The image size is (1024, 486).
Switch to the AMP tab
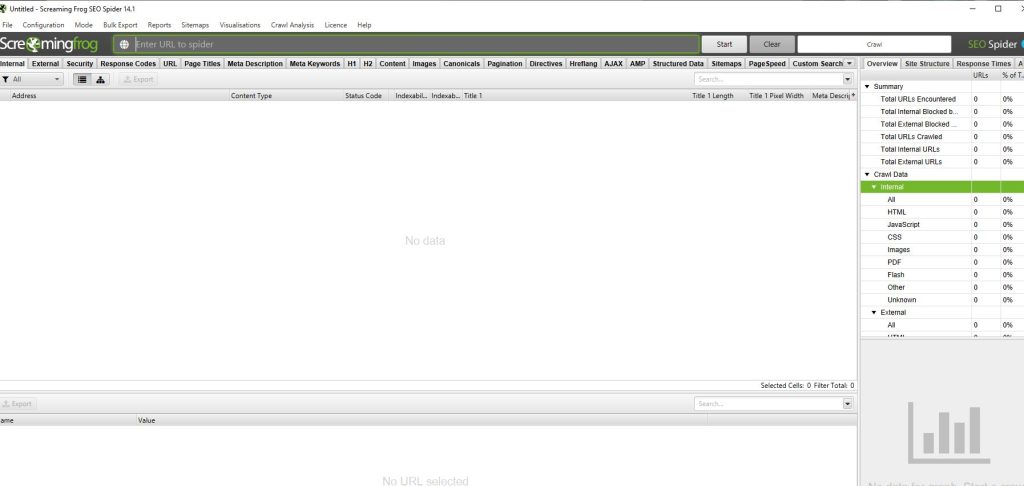637,63
